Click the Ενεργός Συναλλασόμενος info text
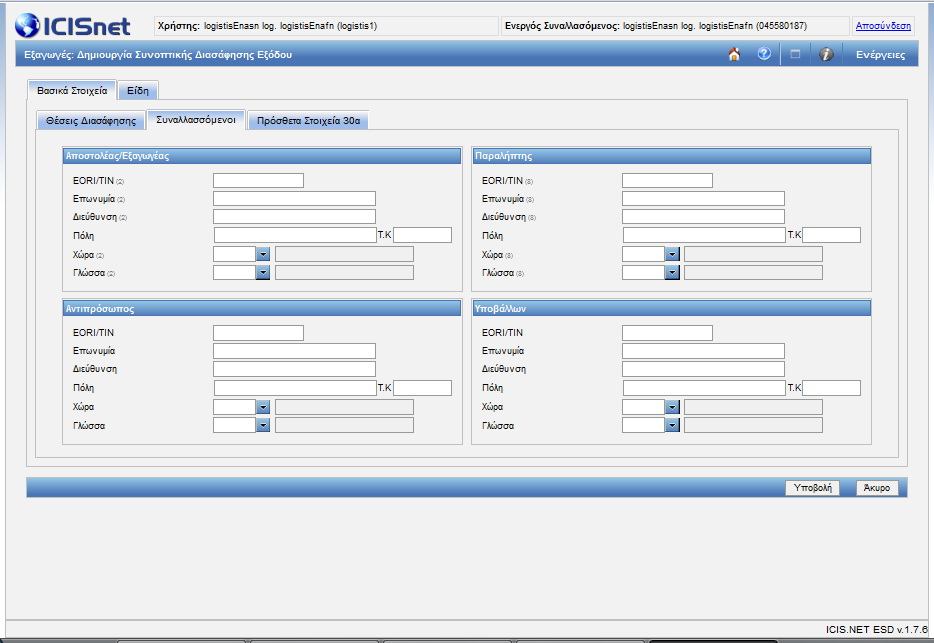 656,26
